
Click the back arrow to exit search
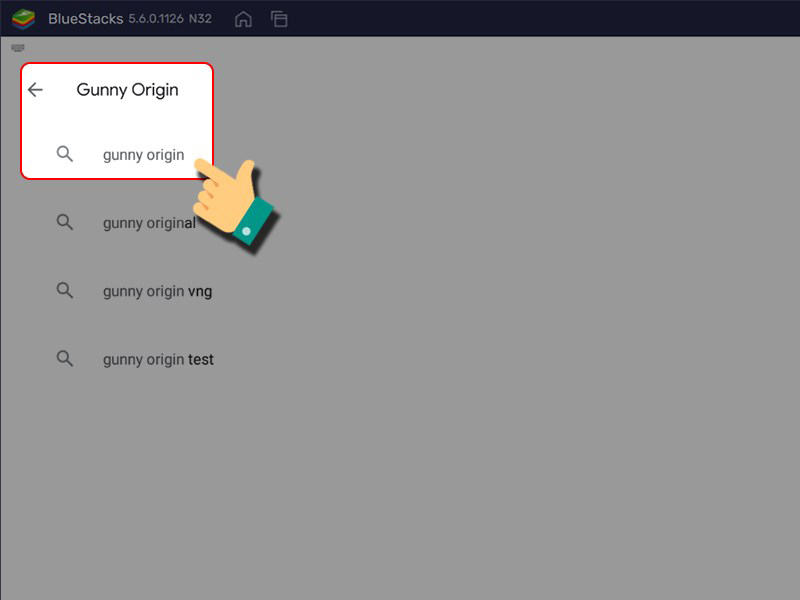(x=36, y=90)
